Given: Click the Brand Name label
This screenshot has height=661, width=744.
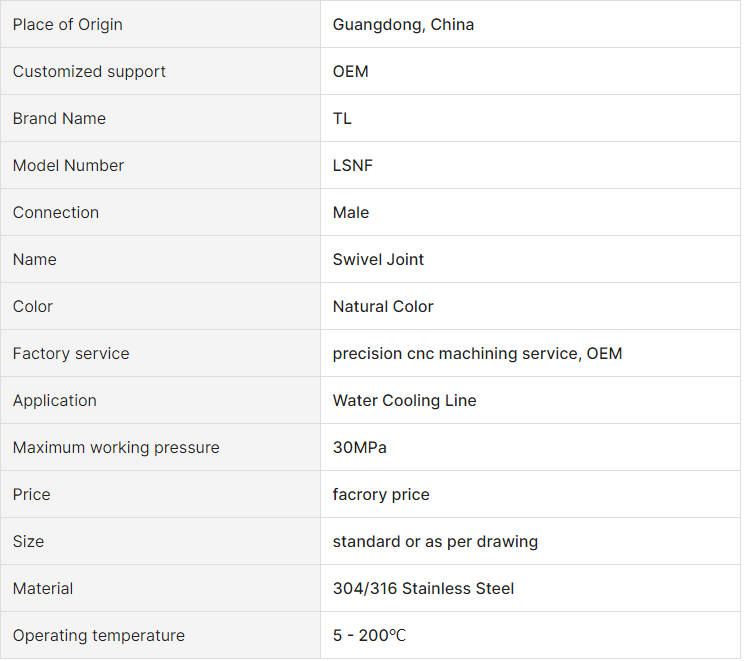Looking at the screenshot, I should pos(59,119).
